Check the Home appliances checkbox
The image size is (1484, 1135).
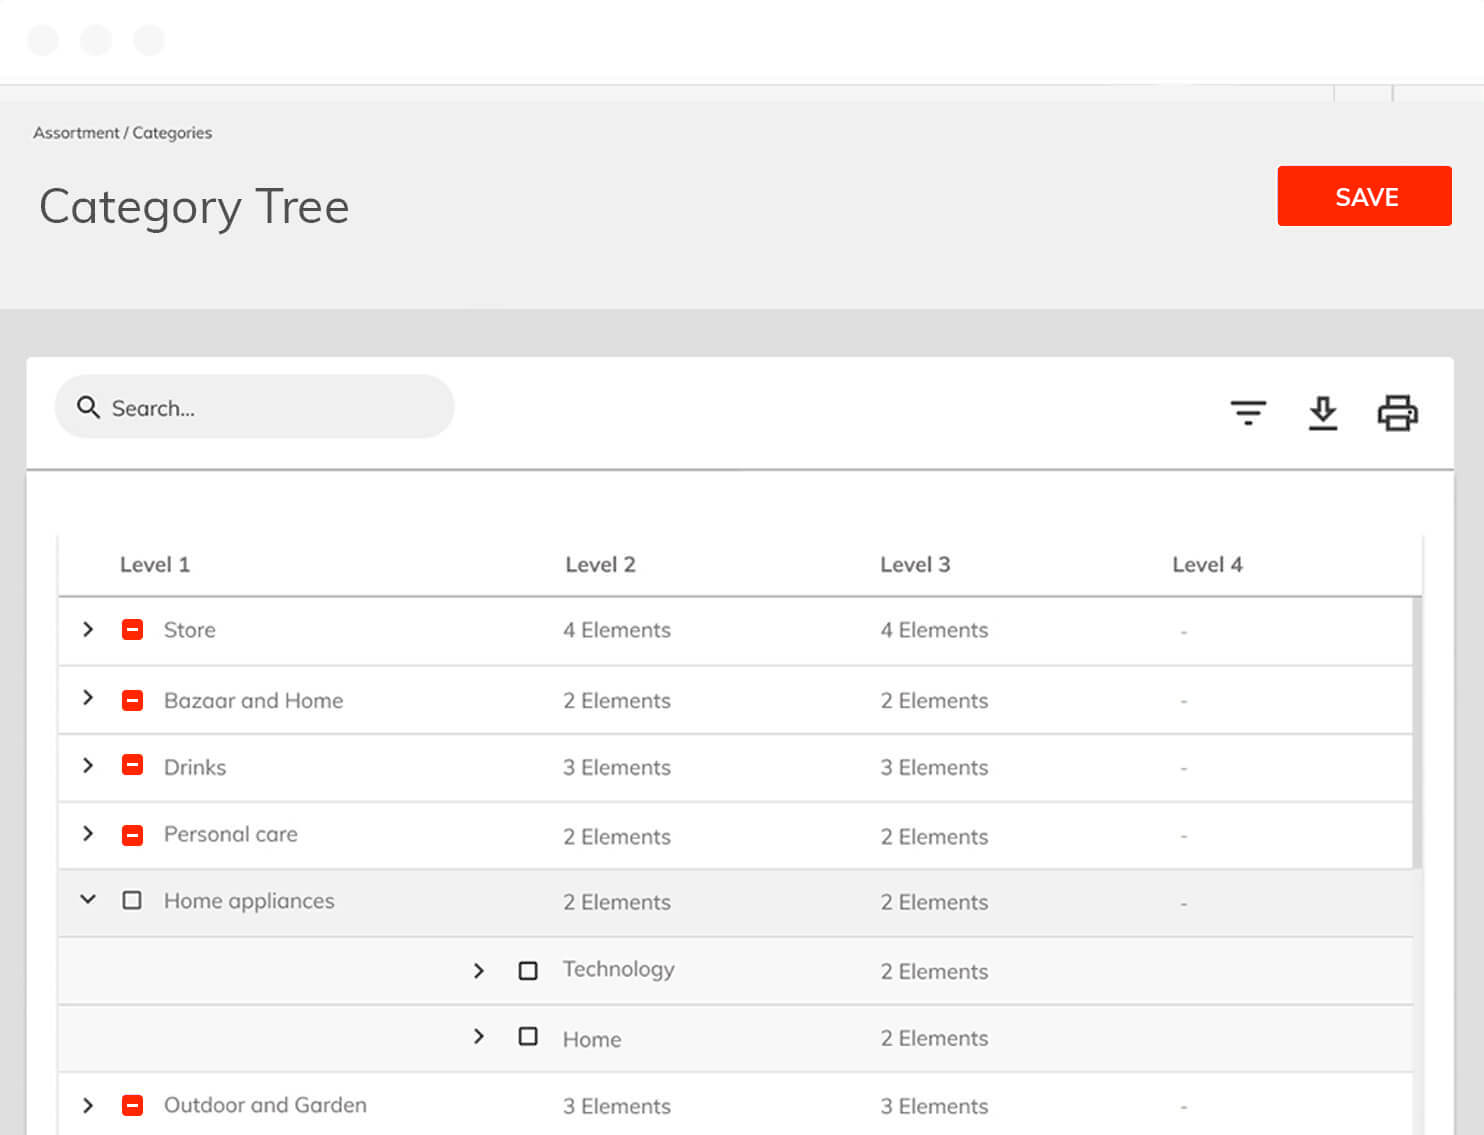pos(132,900)
